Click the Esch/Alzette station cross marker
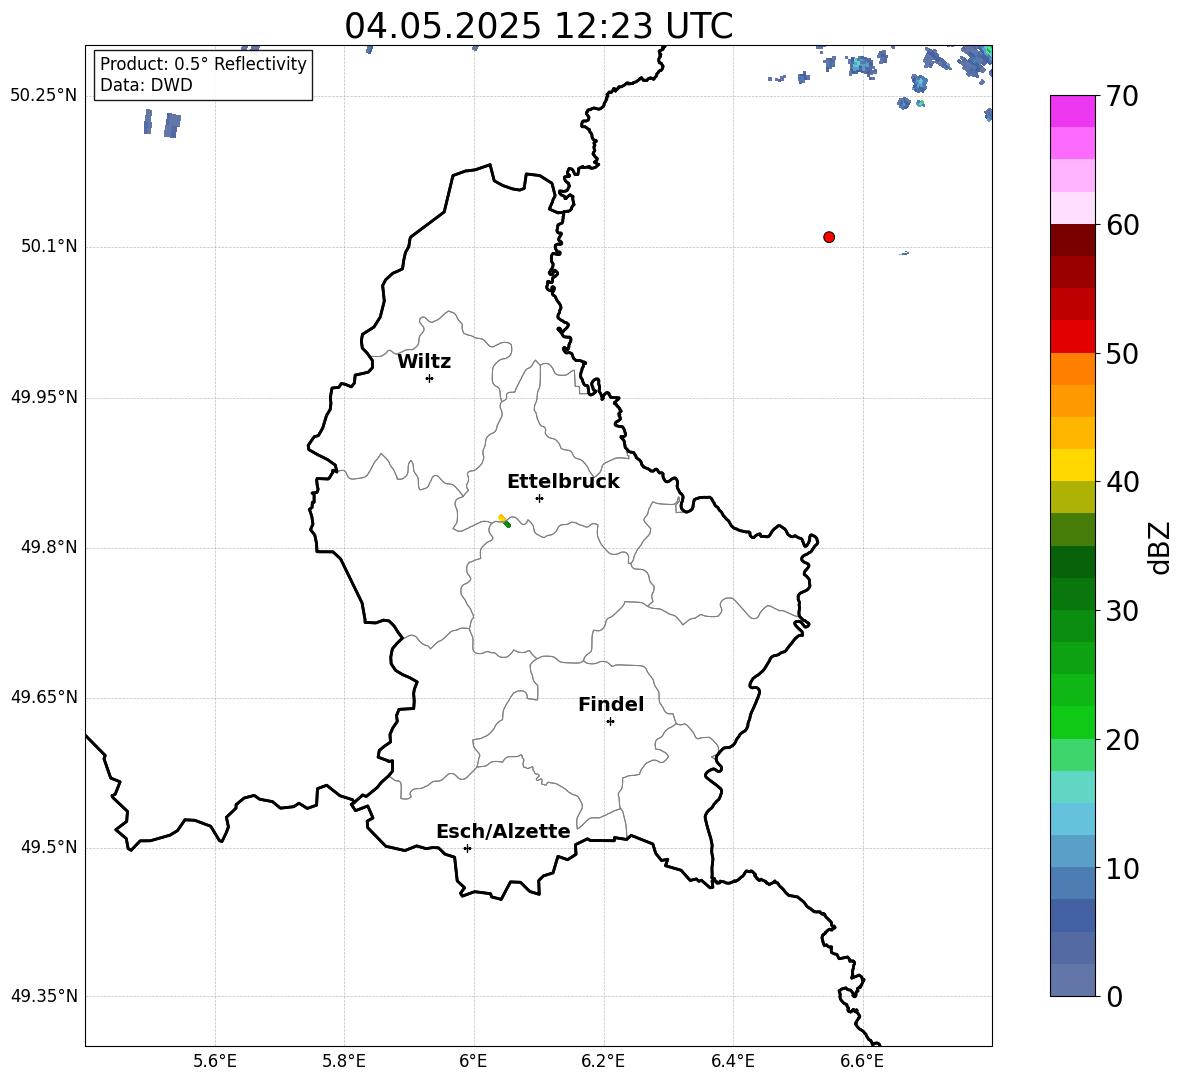The height and width of the screenshot is (1081, 1184). tap(467, 848)
